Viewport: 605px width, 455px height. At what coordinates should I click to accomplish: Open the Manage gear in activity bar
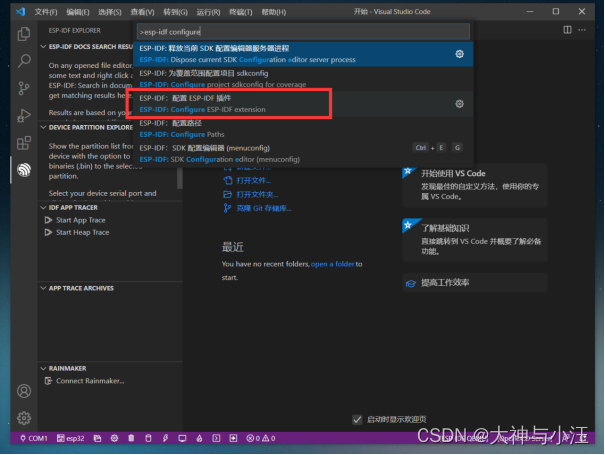point(24,418)
